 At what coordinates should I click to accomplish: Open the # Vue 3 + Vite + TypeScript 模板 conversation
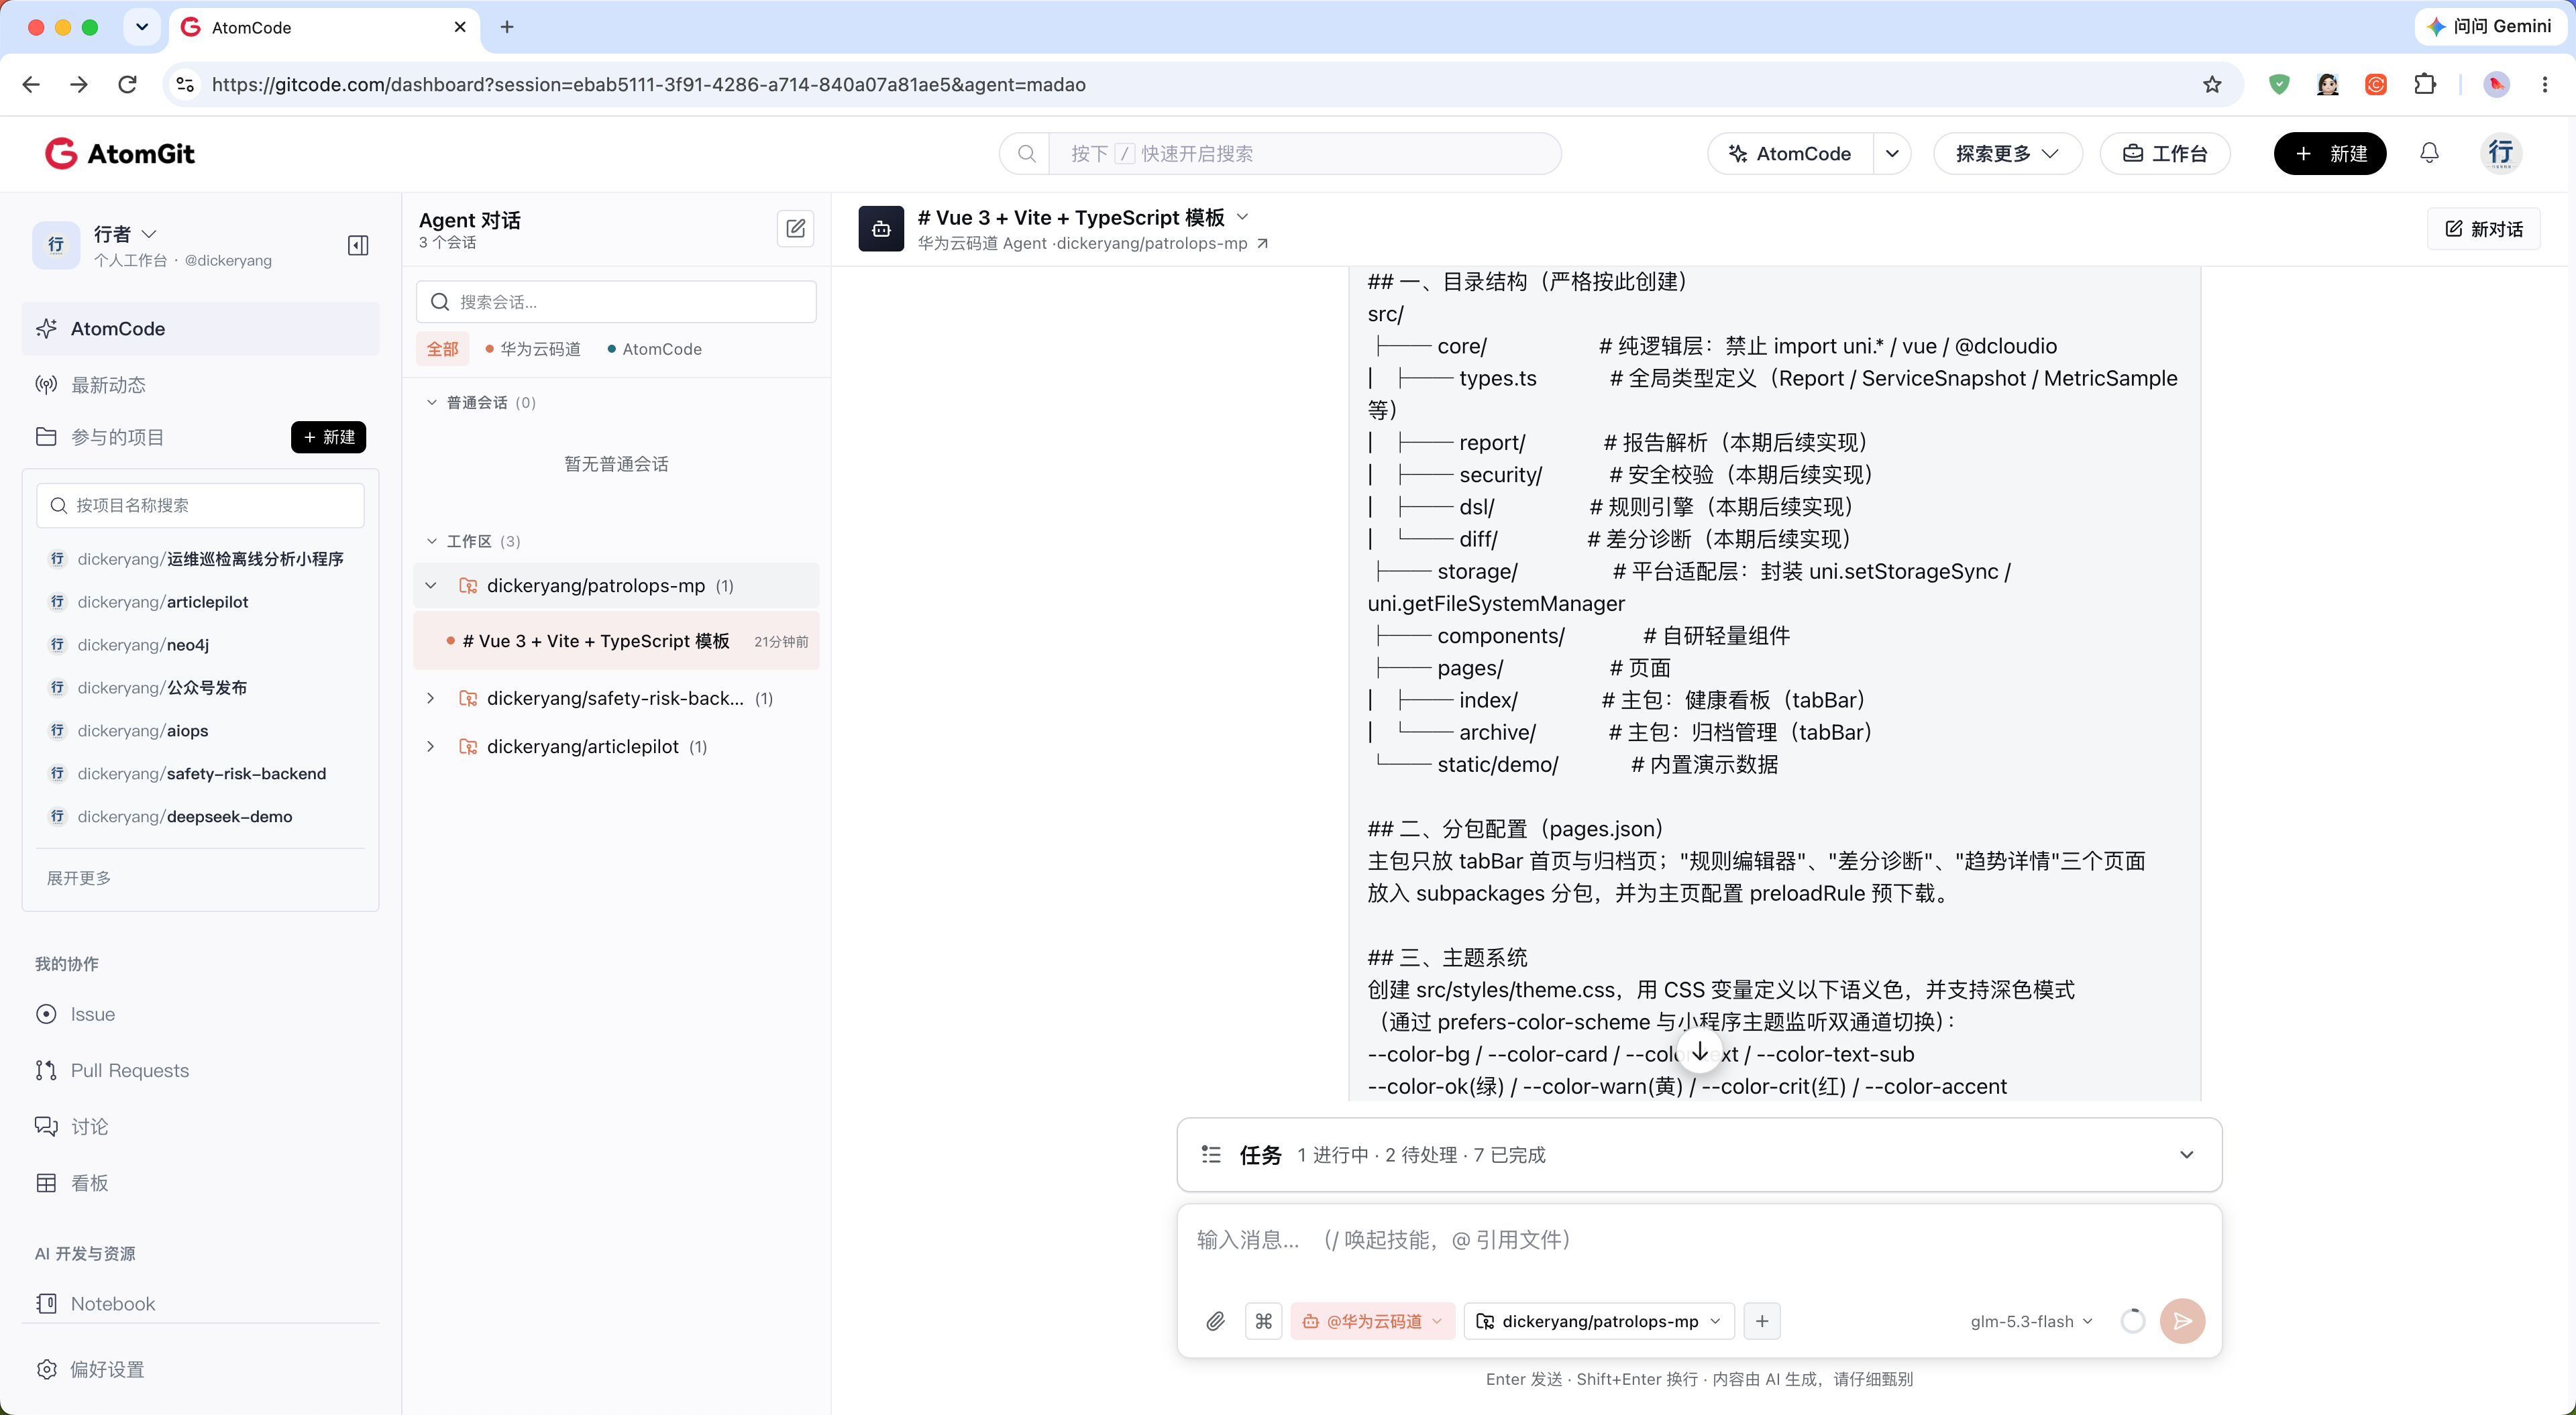616,641
